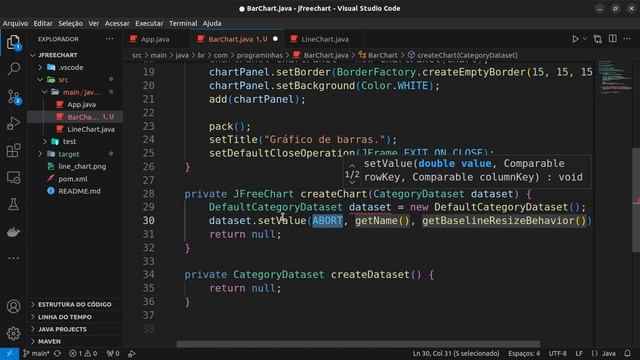Collapse the src folder

(x=40, y=80)
